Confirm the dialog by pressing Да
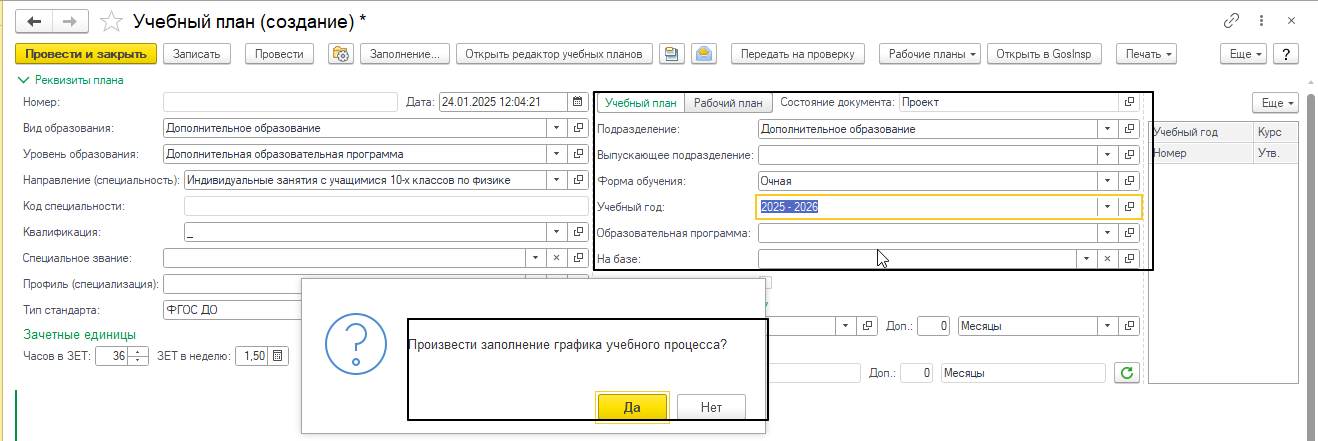The image size is (1318, 441). pyautogui.click(x=631, y=407)
